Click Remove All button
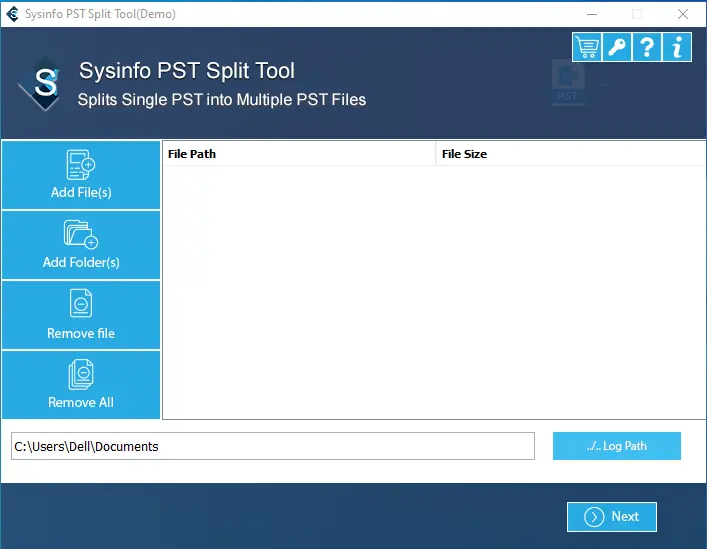 (x=81, y=385)
